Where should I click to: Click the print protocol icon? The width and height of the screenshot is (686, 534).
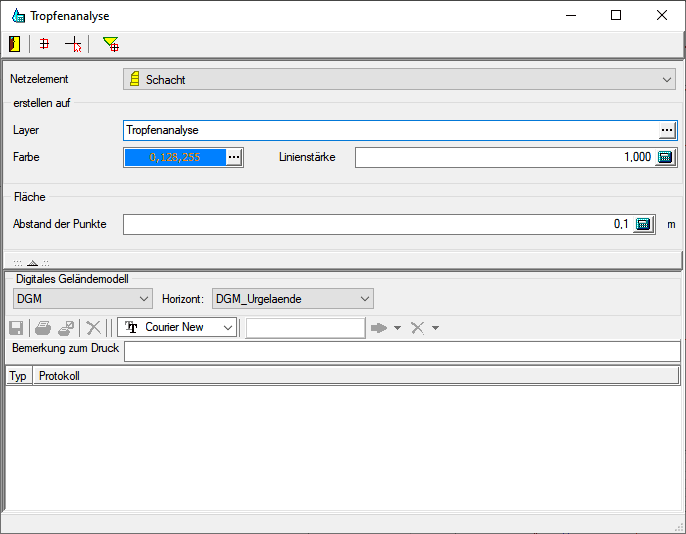click(x=44, y=327)
